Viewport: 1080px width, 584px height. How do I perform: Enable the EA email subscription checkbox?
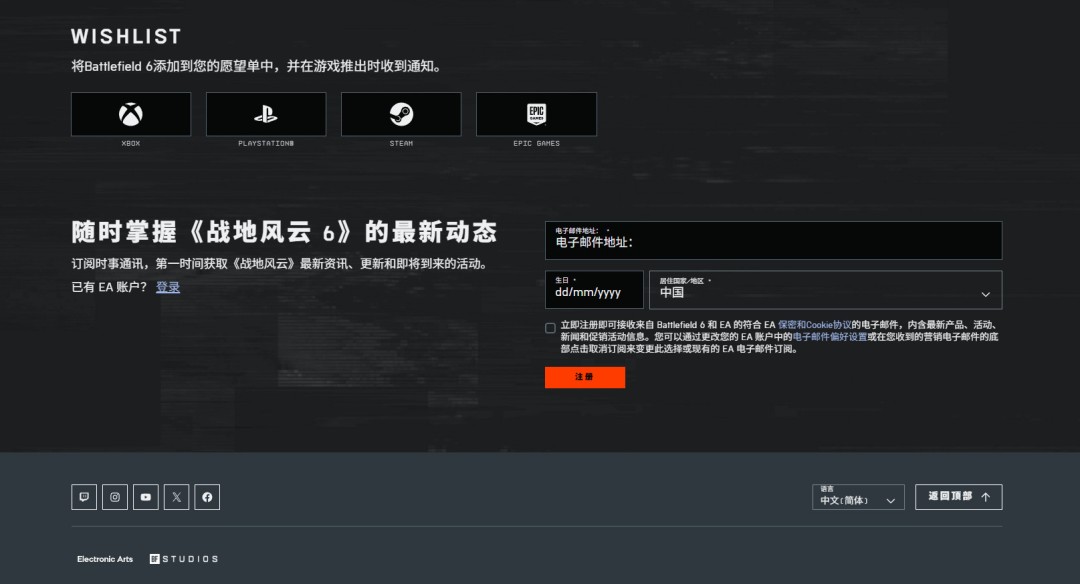[550, 328]
